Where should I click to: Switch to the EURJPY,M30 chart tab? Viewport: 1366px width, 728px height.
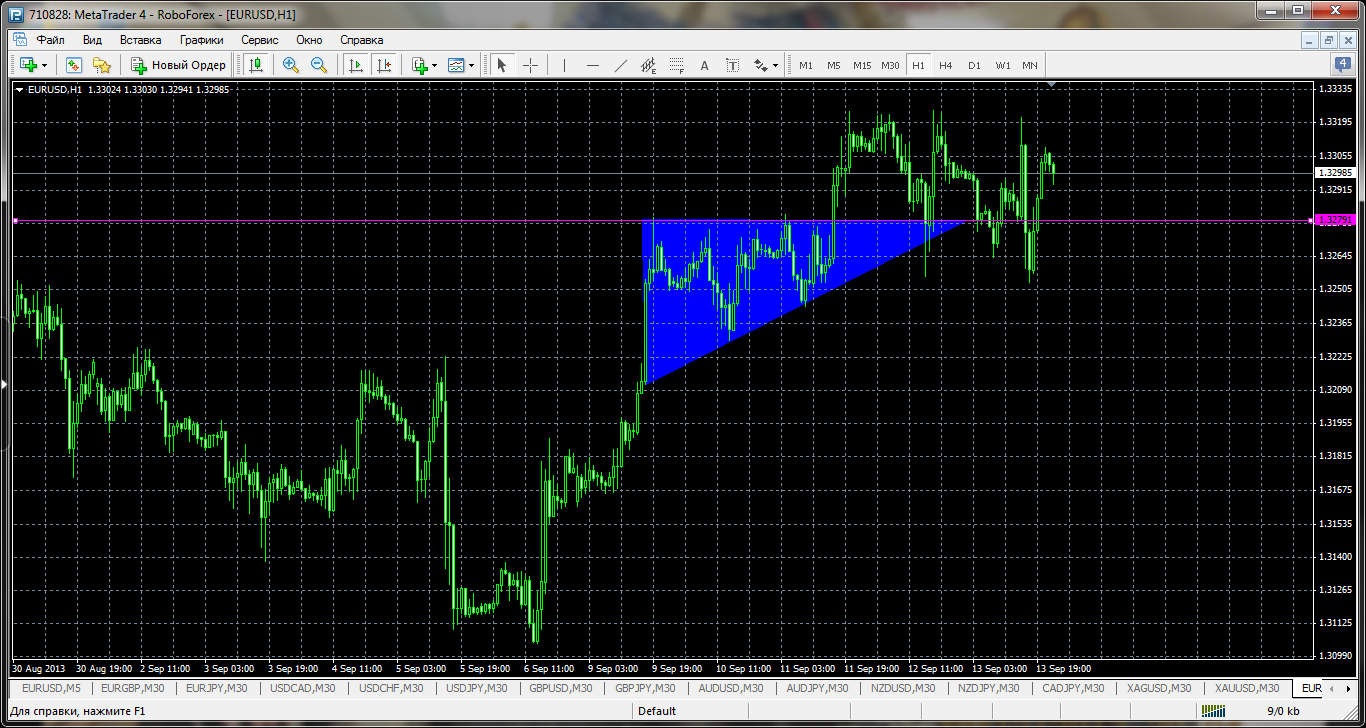216,688
